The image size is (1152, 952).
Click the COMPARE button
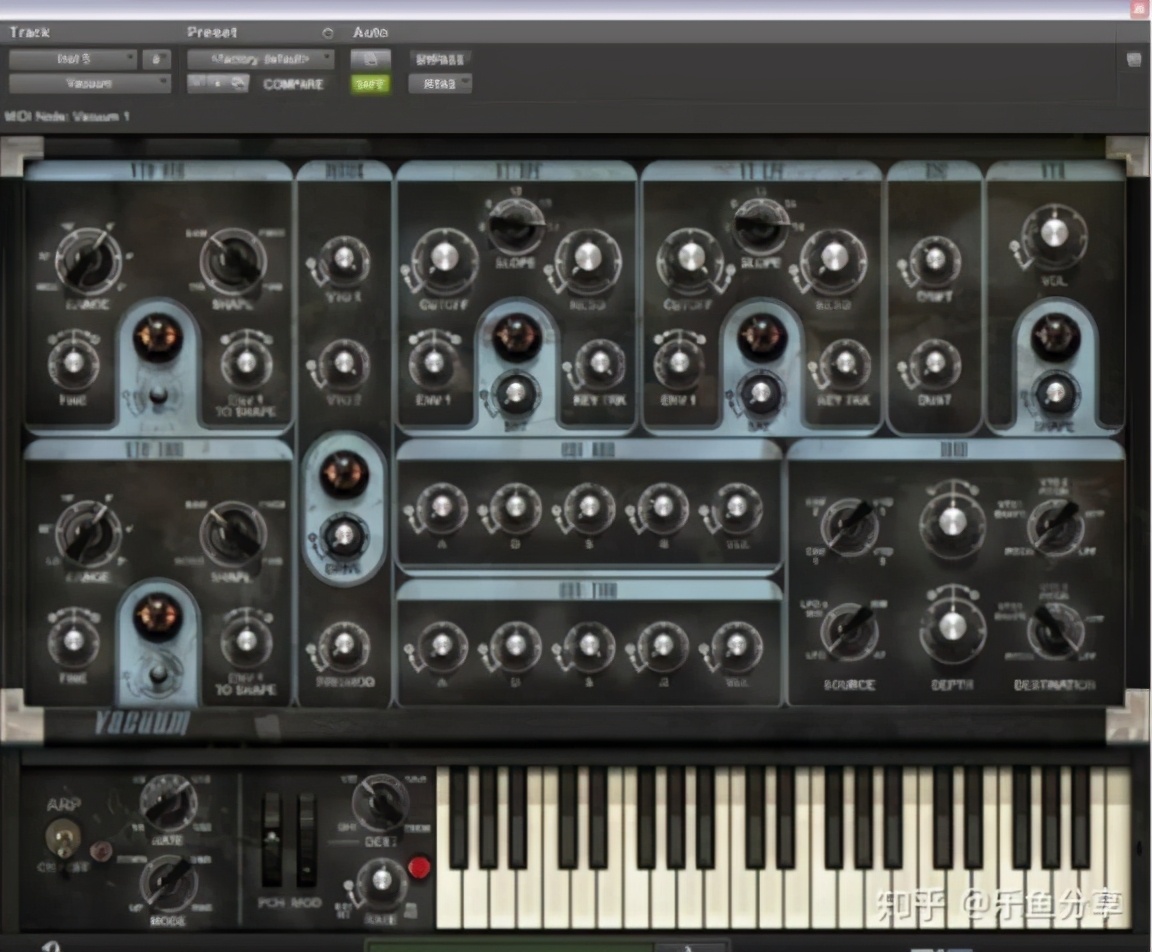293,84
